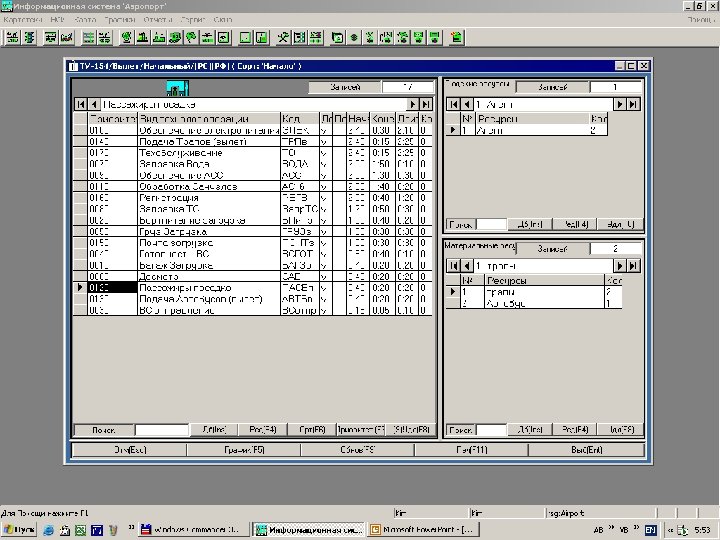Viewport: 720px width, 540px height.
Task: Select the row 'Заправка Вода'
Action: coord(253,164)
